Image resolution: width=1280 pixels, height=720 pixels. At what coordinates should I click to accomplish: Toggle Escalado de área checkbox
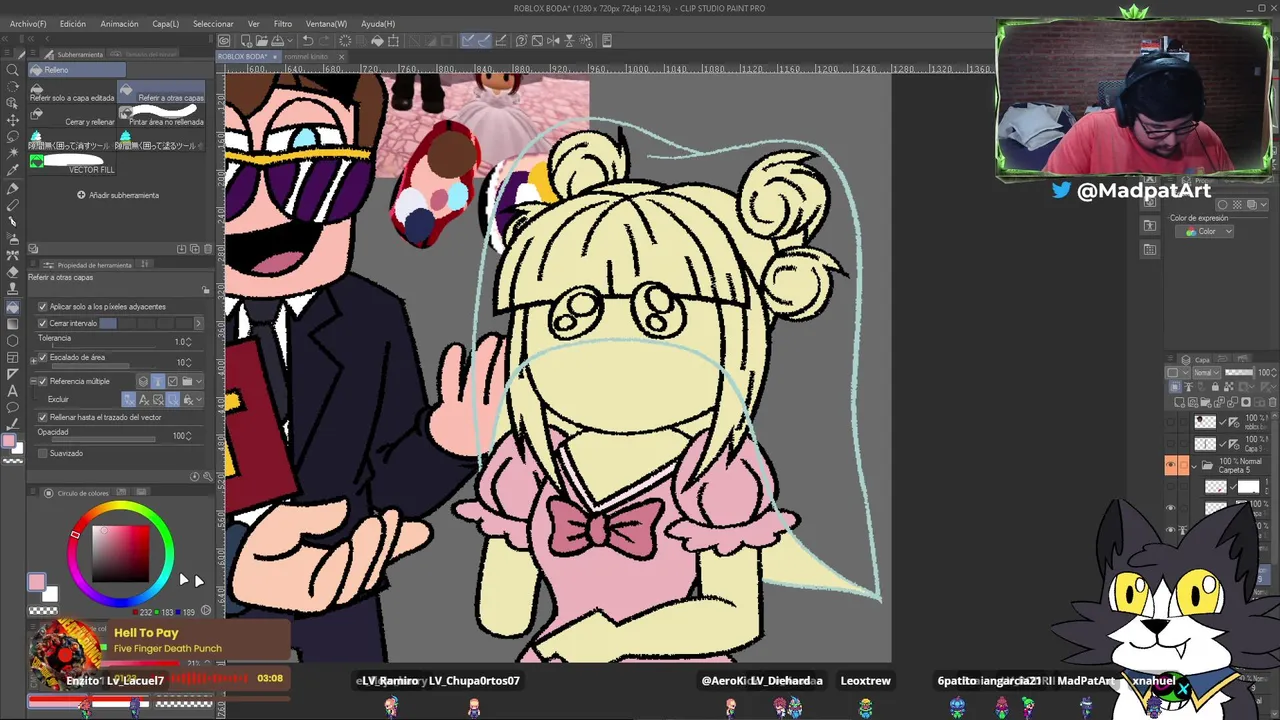(x=42, y=357)
